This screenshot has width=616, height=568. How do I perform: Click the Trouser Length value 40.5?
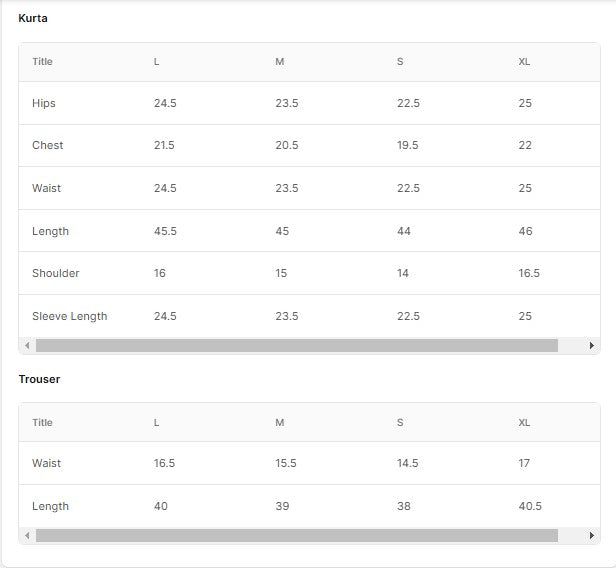(530, 506)
